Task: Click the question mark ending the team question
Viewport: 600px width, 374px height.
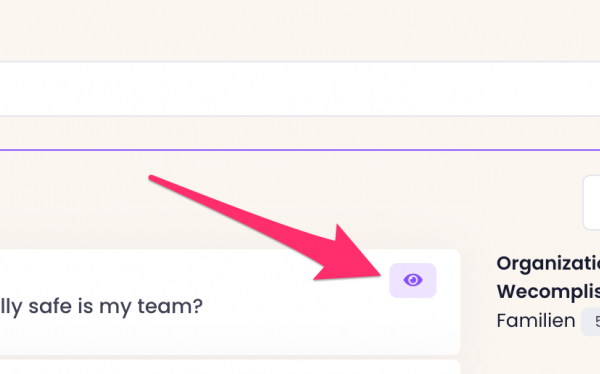Action: tap(197, 305)
